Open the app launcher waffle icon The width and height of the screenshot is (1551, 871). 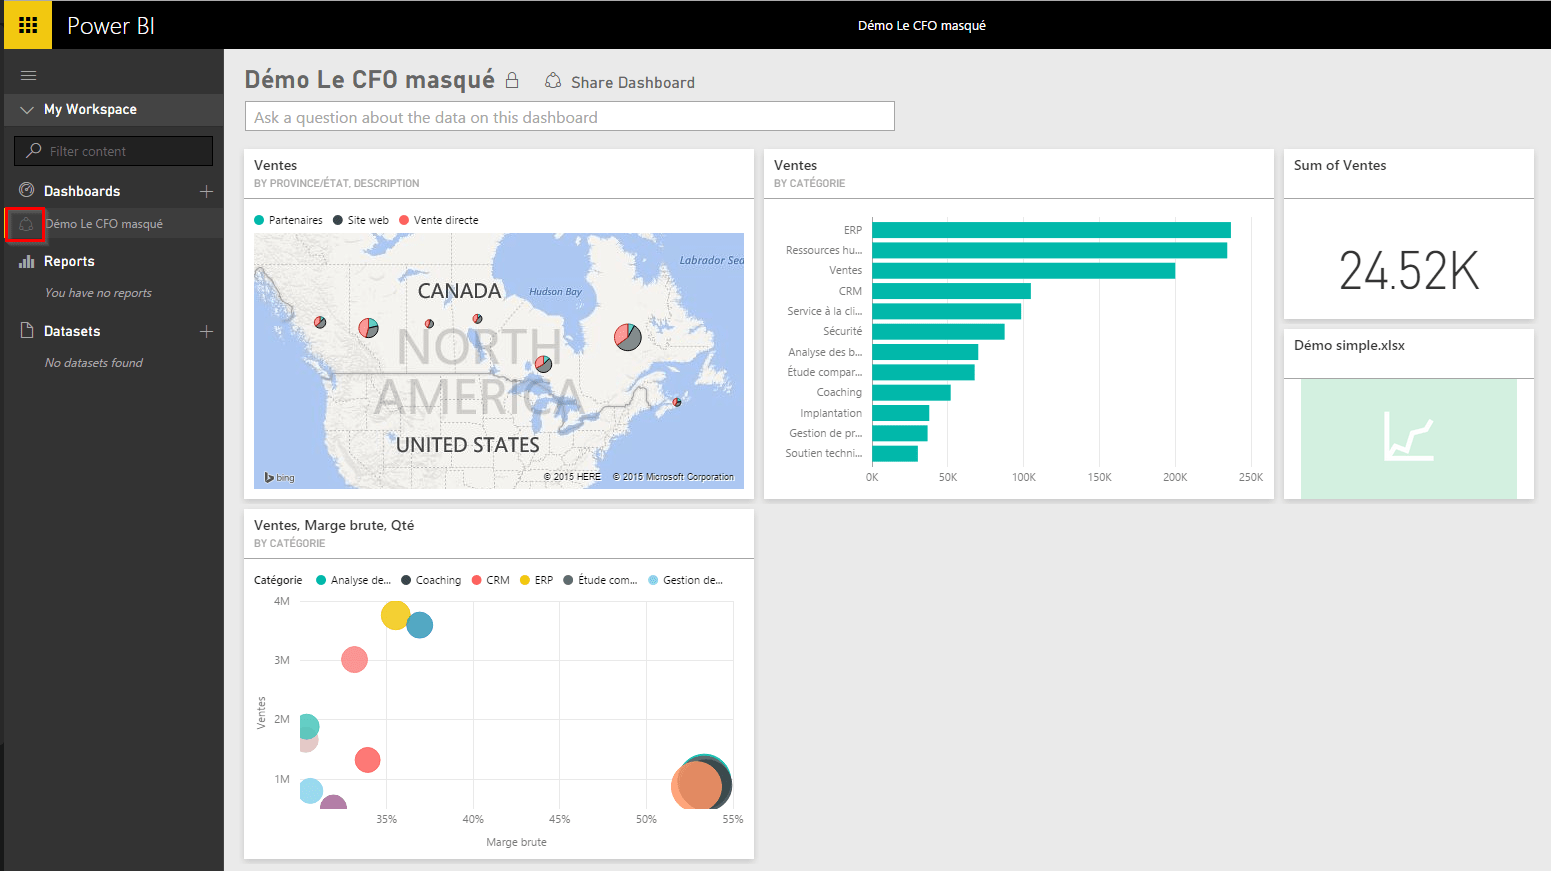point(28,25)
